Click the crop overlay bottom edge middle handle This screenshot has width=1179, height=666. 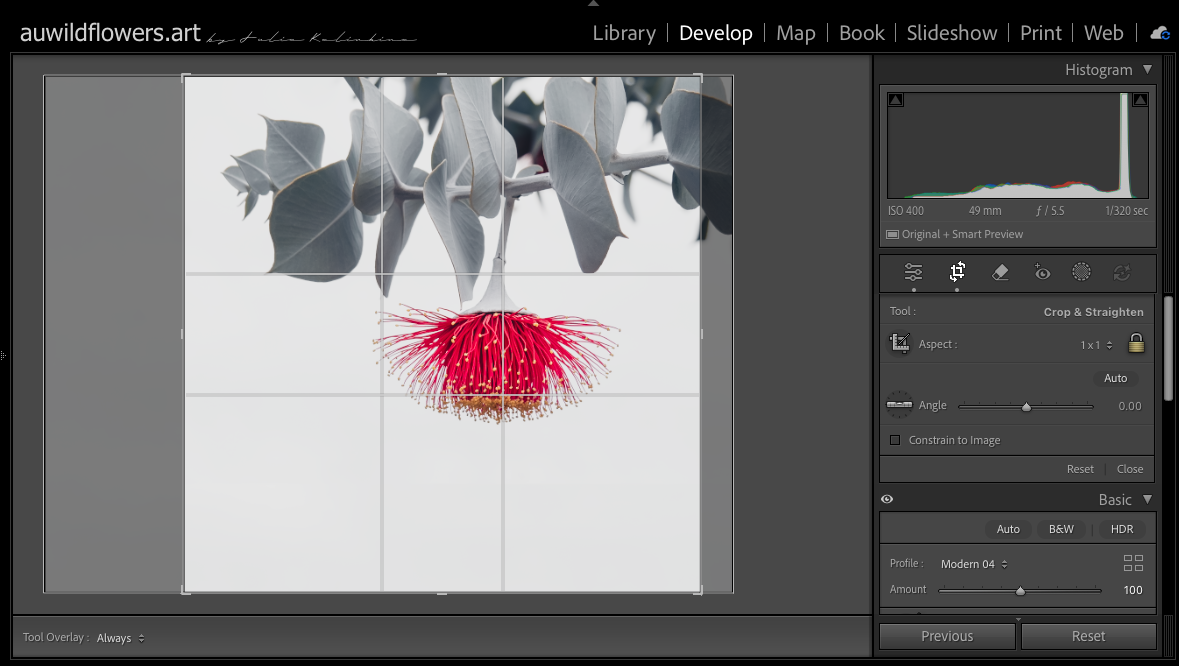(442, 593)
